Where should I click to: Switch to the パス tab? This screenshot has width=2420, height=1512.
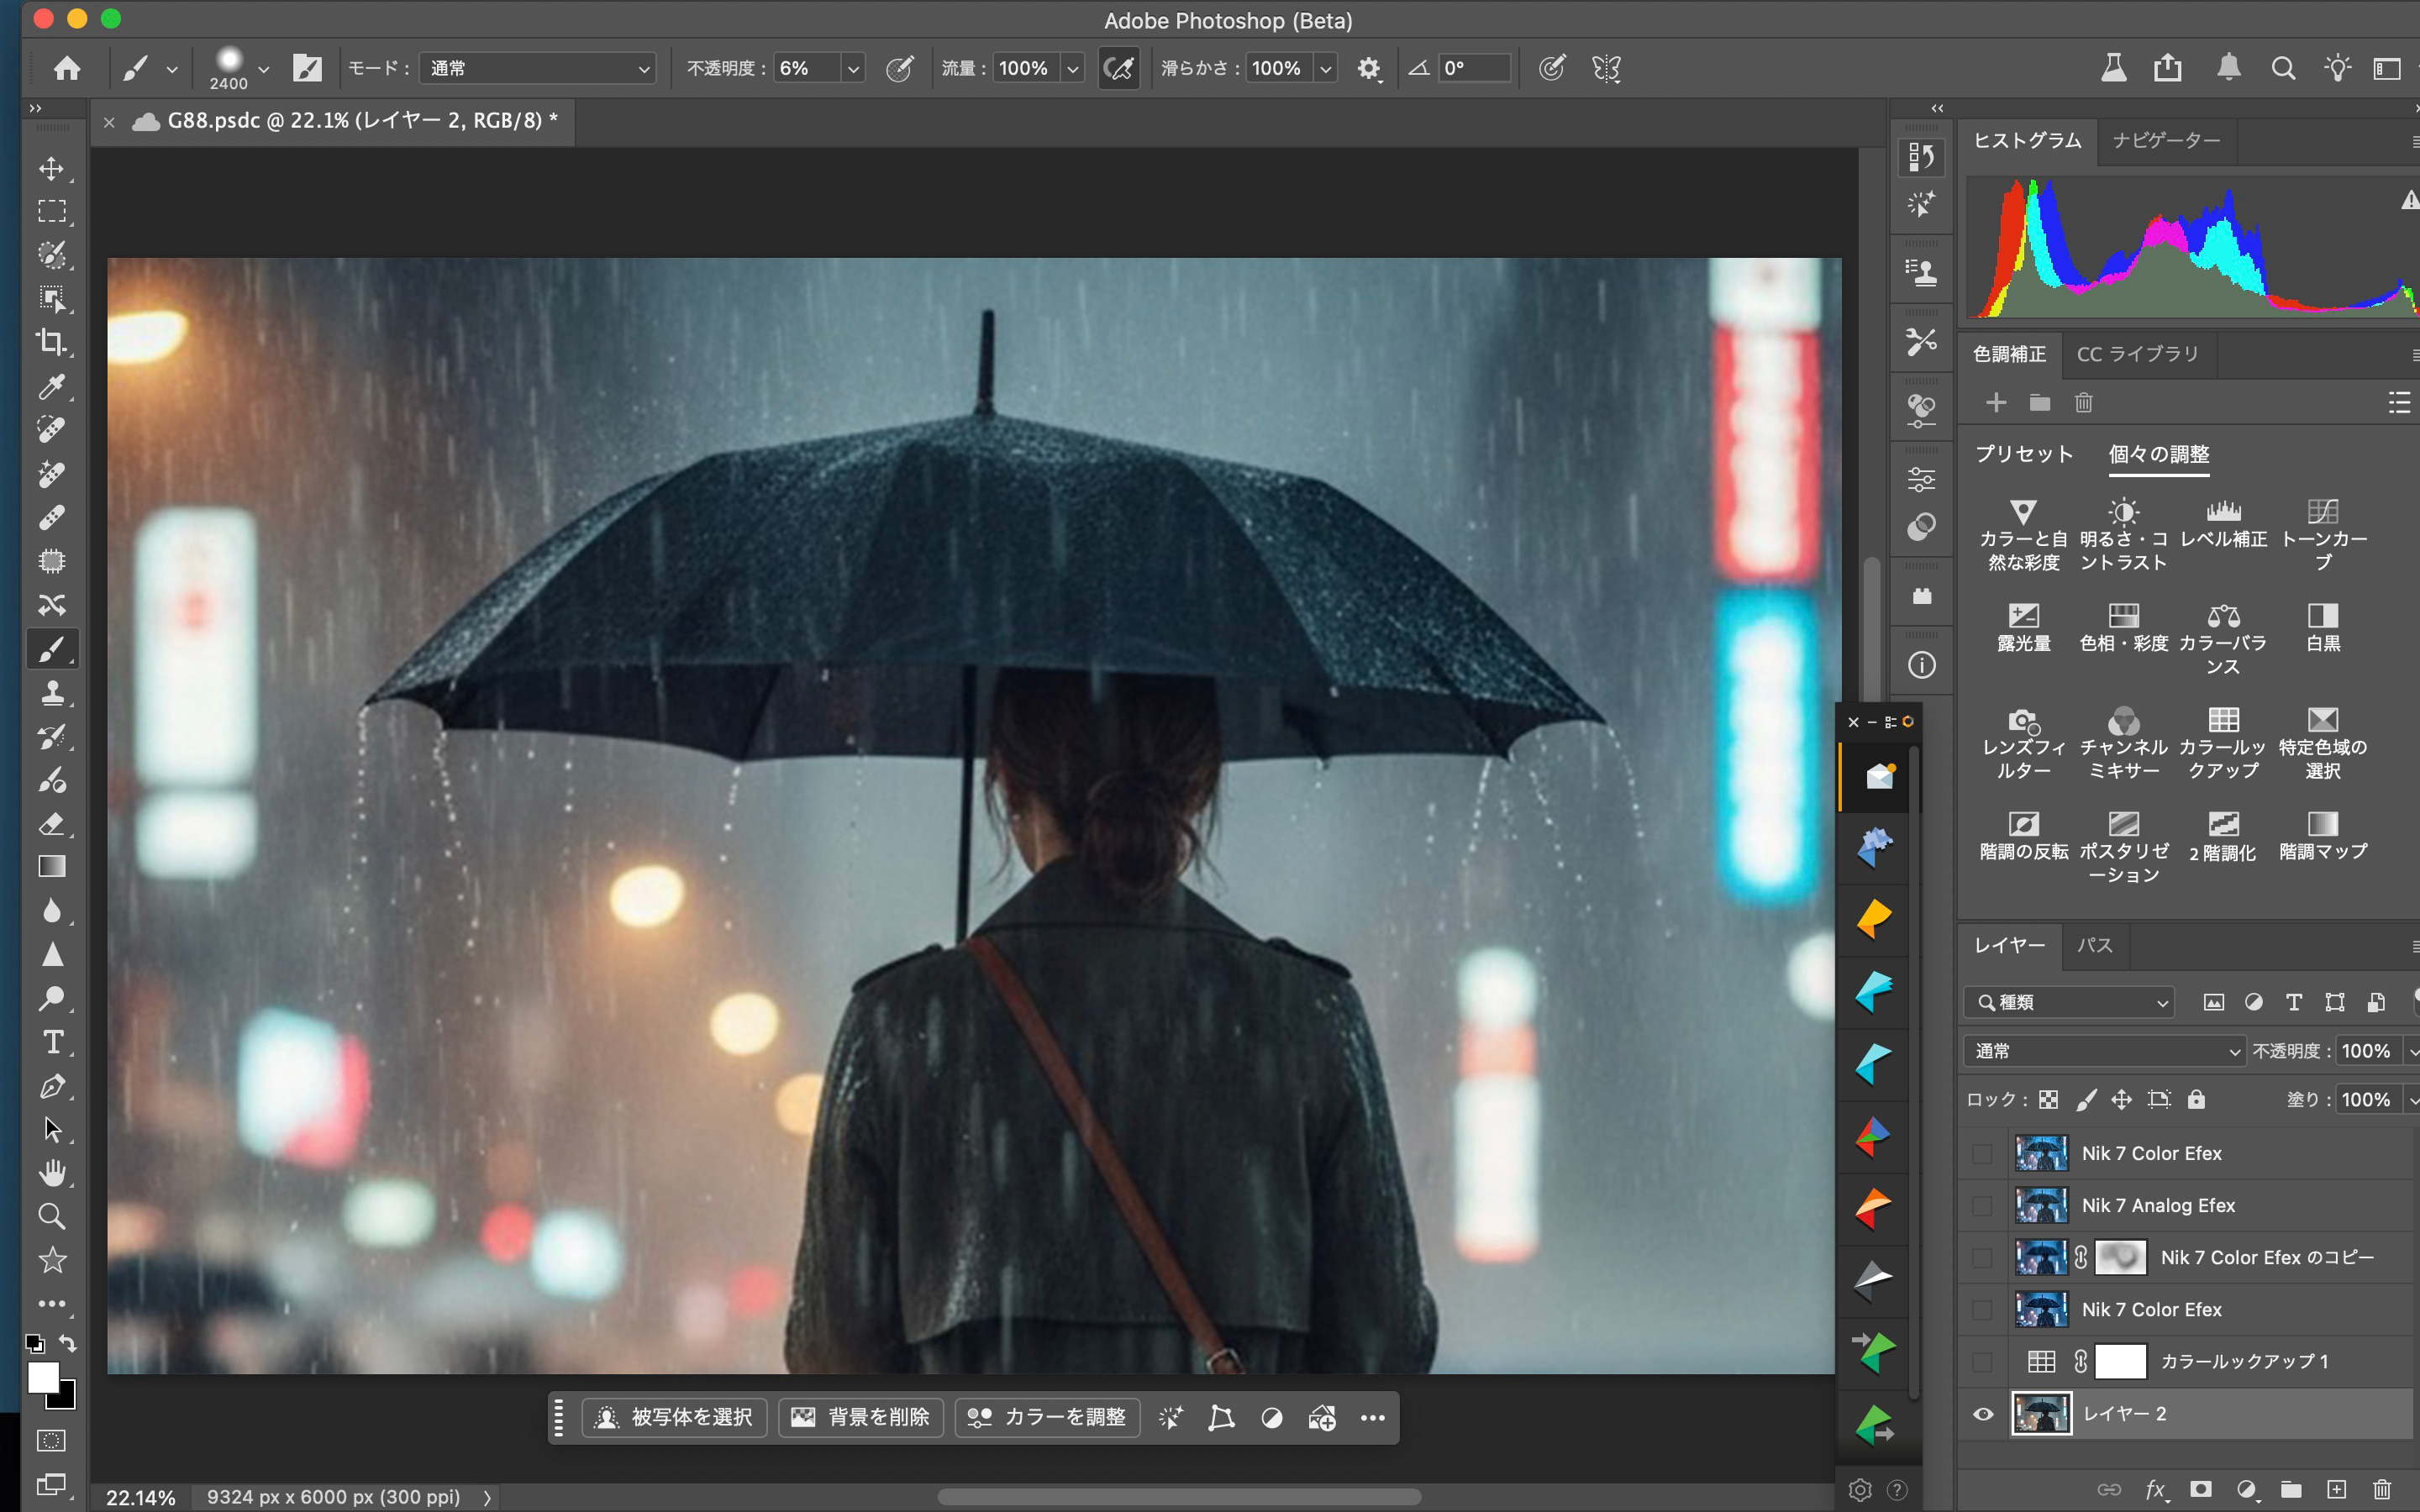(x=2094, y=945)
